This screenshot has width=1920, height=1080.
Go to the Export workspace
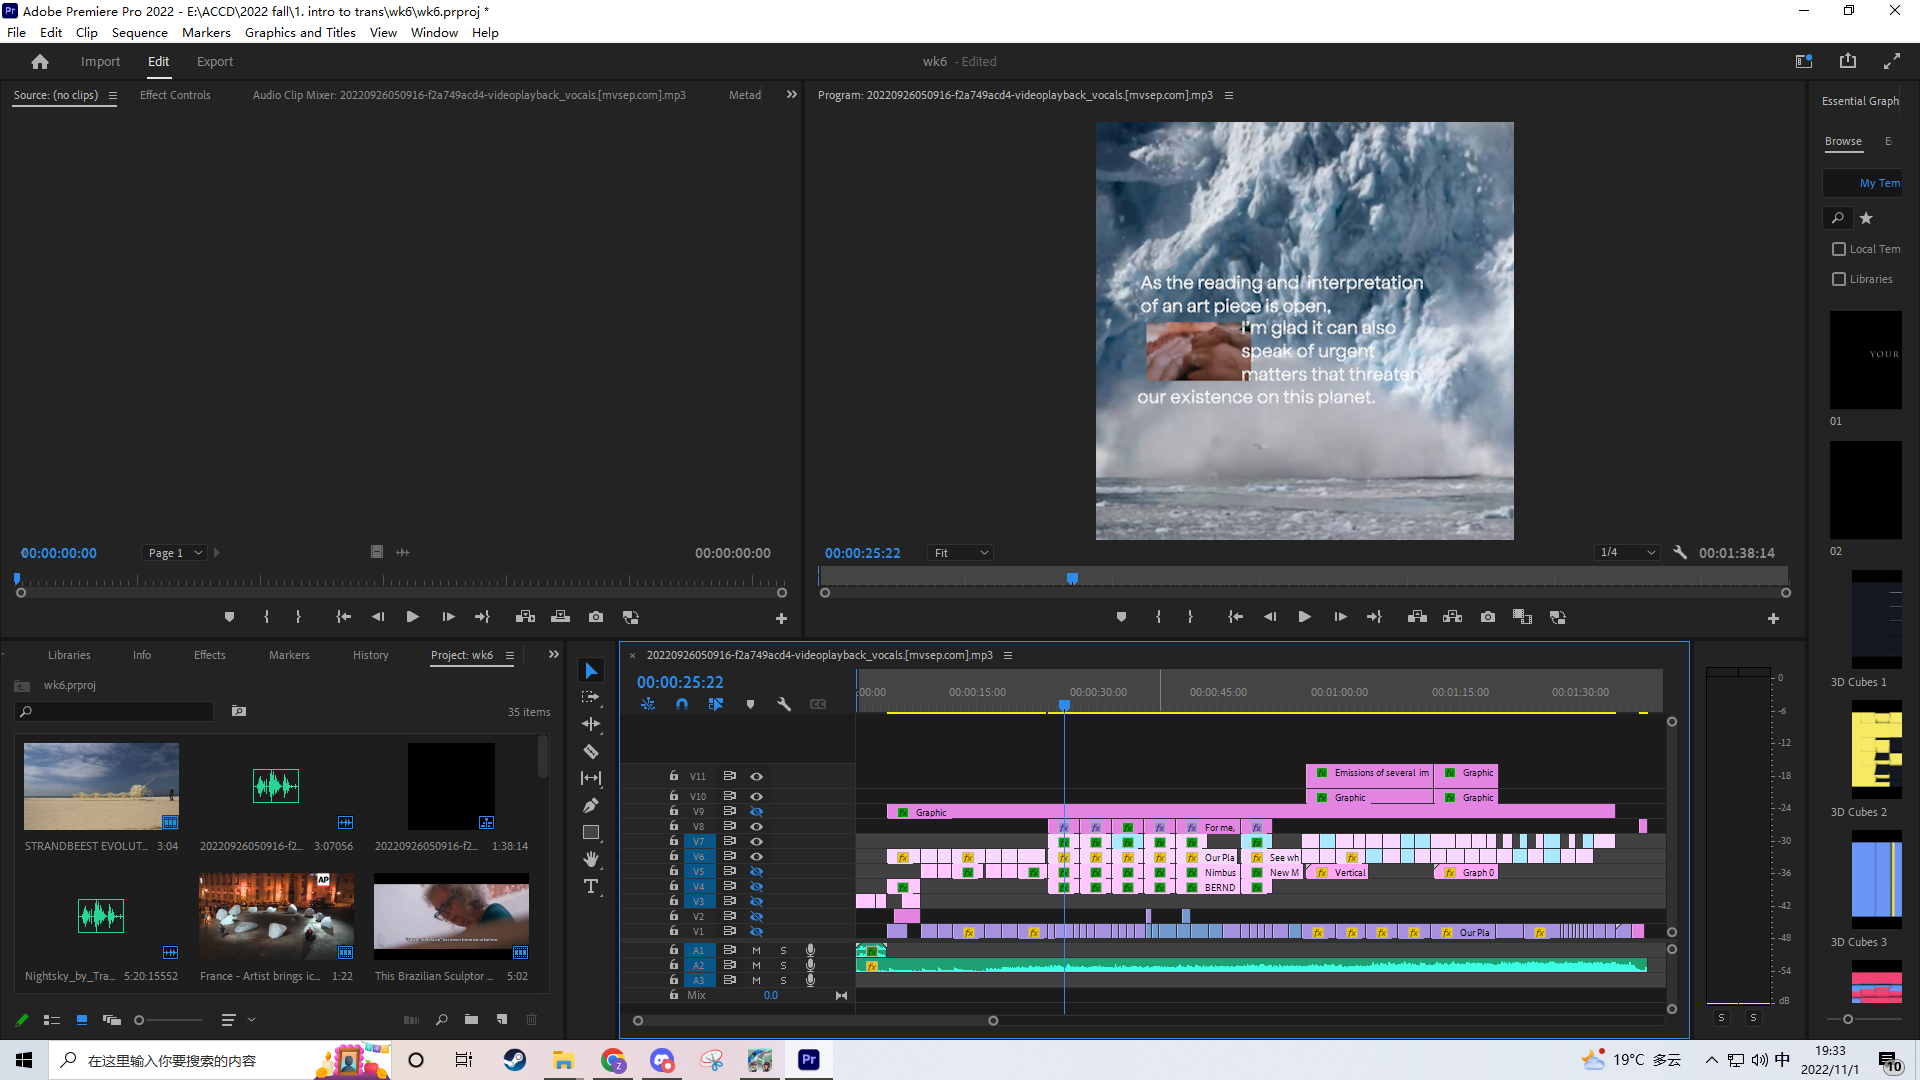click(214, 61)
